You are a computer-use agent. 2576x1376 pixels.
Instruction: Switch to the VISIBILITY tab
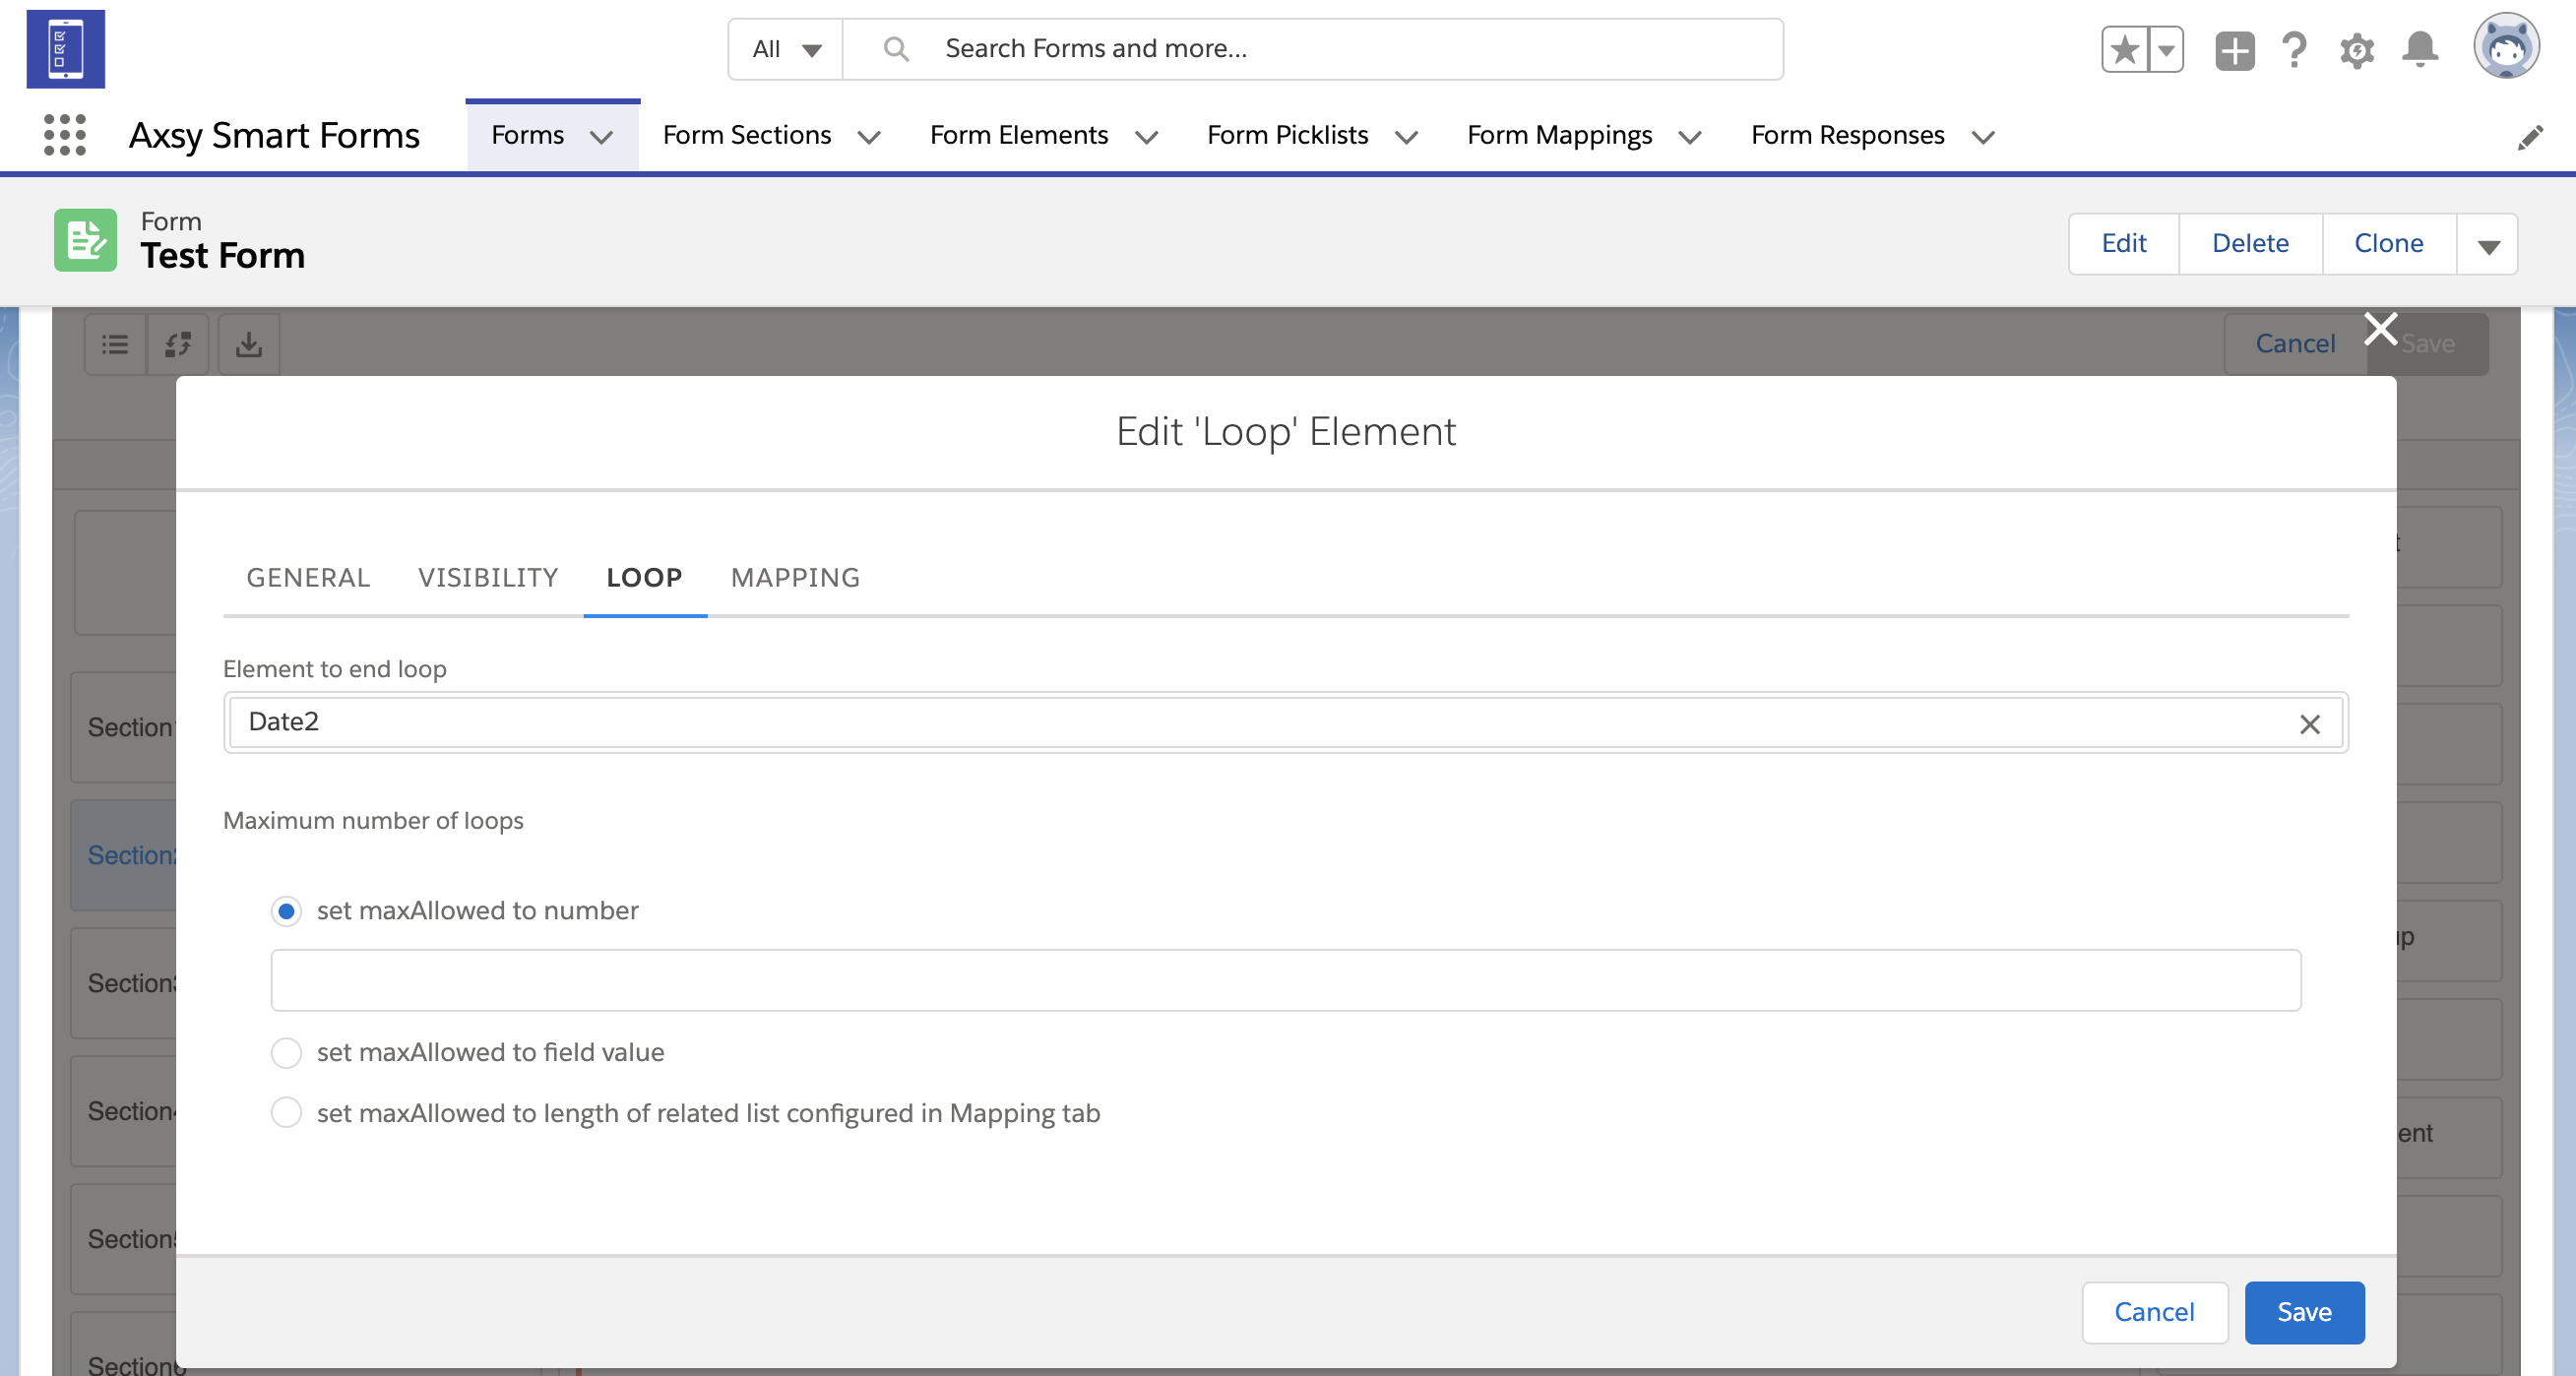[x=488, y=577]
